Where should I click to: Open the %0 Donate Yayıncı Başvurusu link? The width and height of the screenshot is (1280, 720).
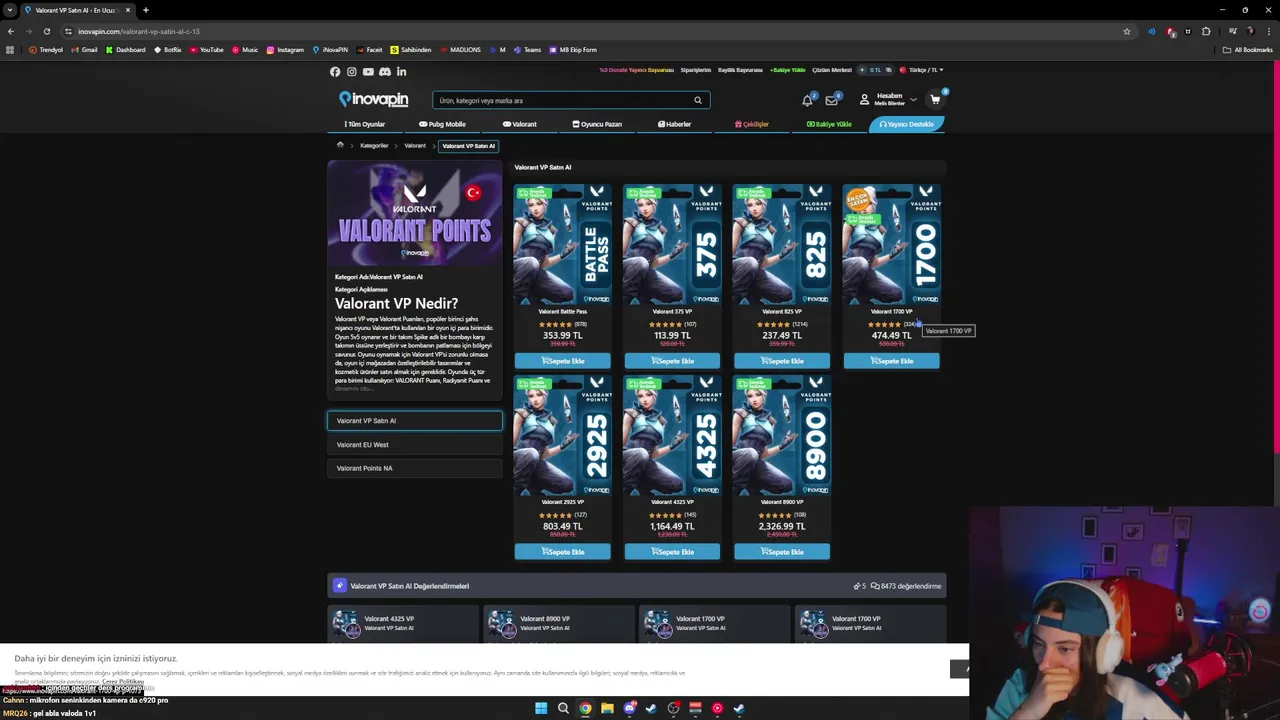[x=637, y=70]
